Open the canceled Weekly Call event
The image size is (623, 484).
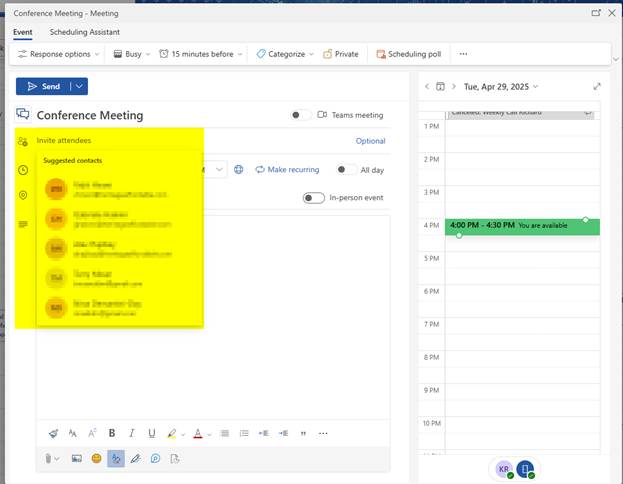[x=520, y=114]
